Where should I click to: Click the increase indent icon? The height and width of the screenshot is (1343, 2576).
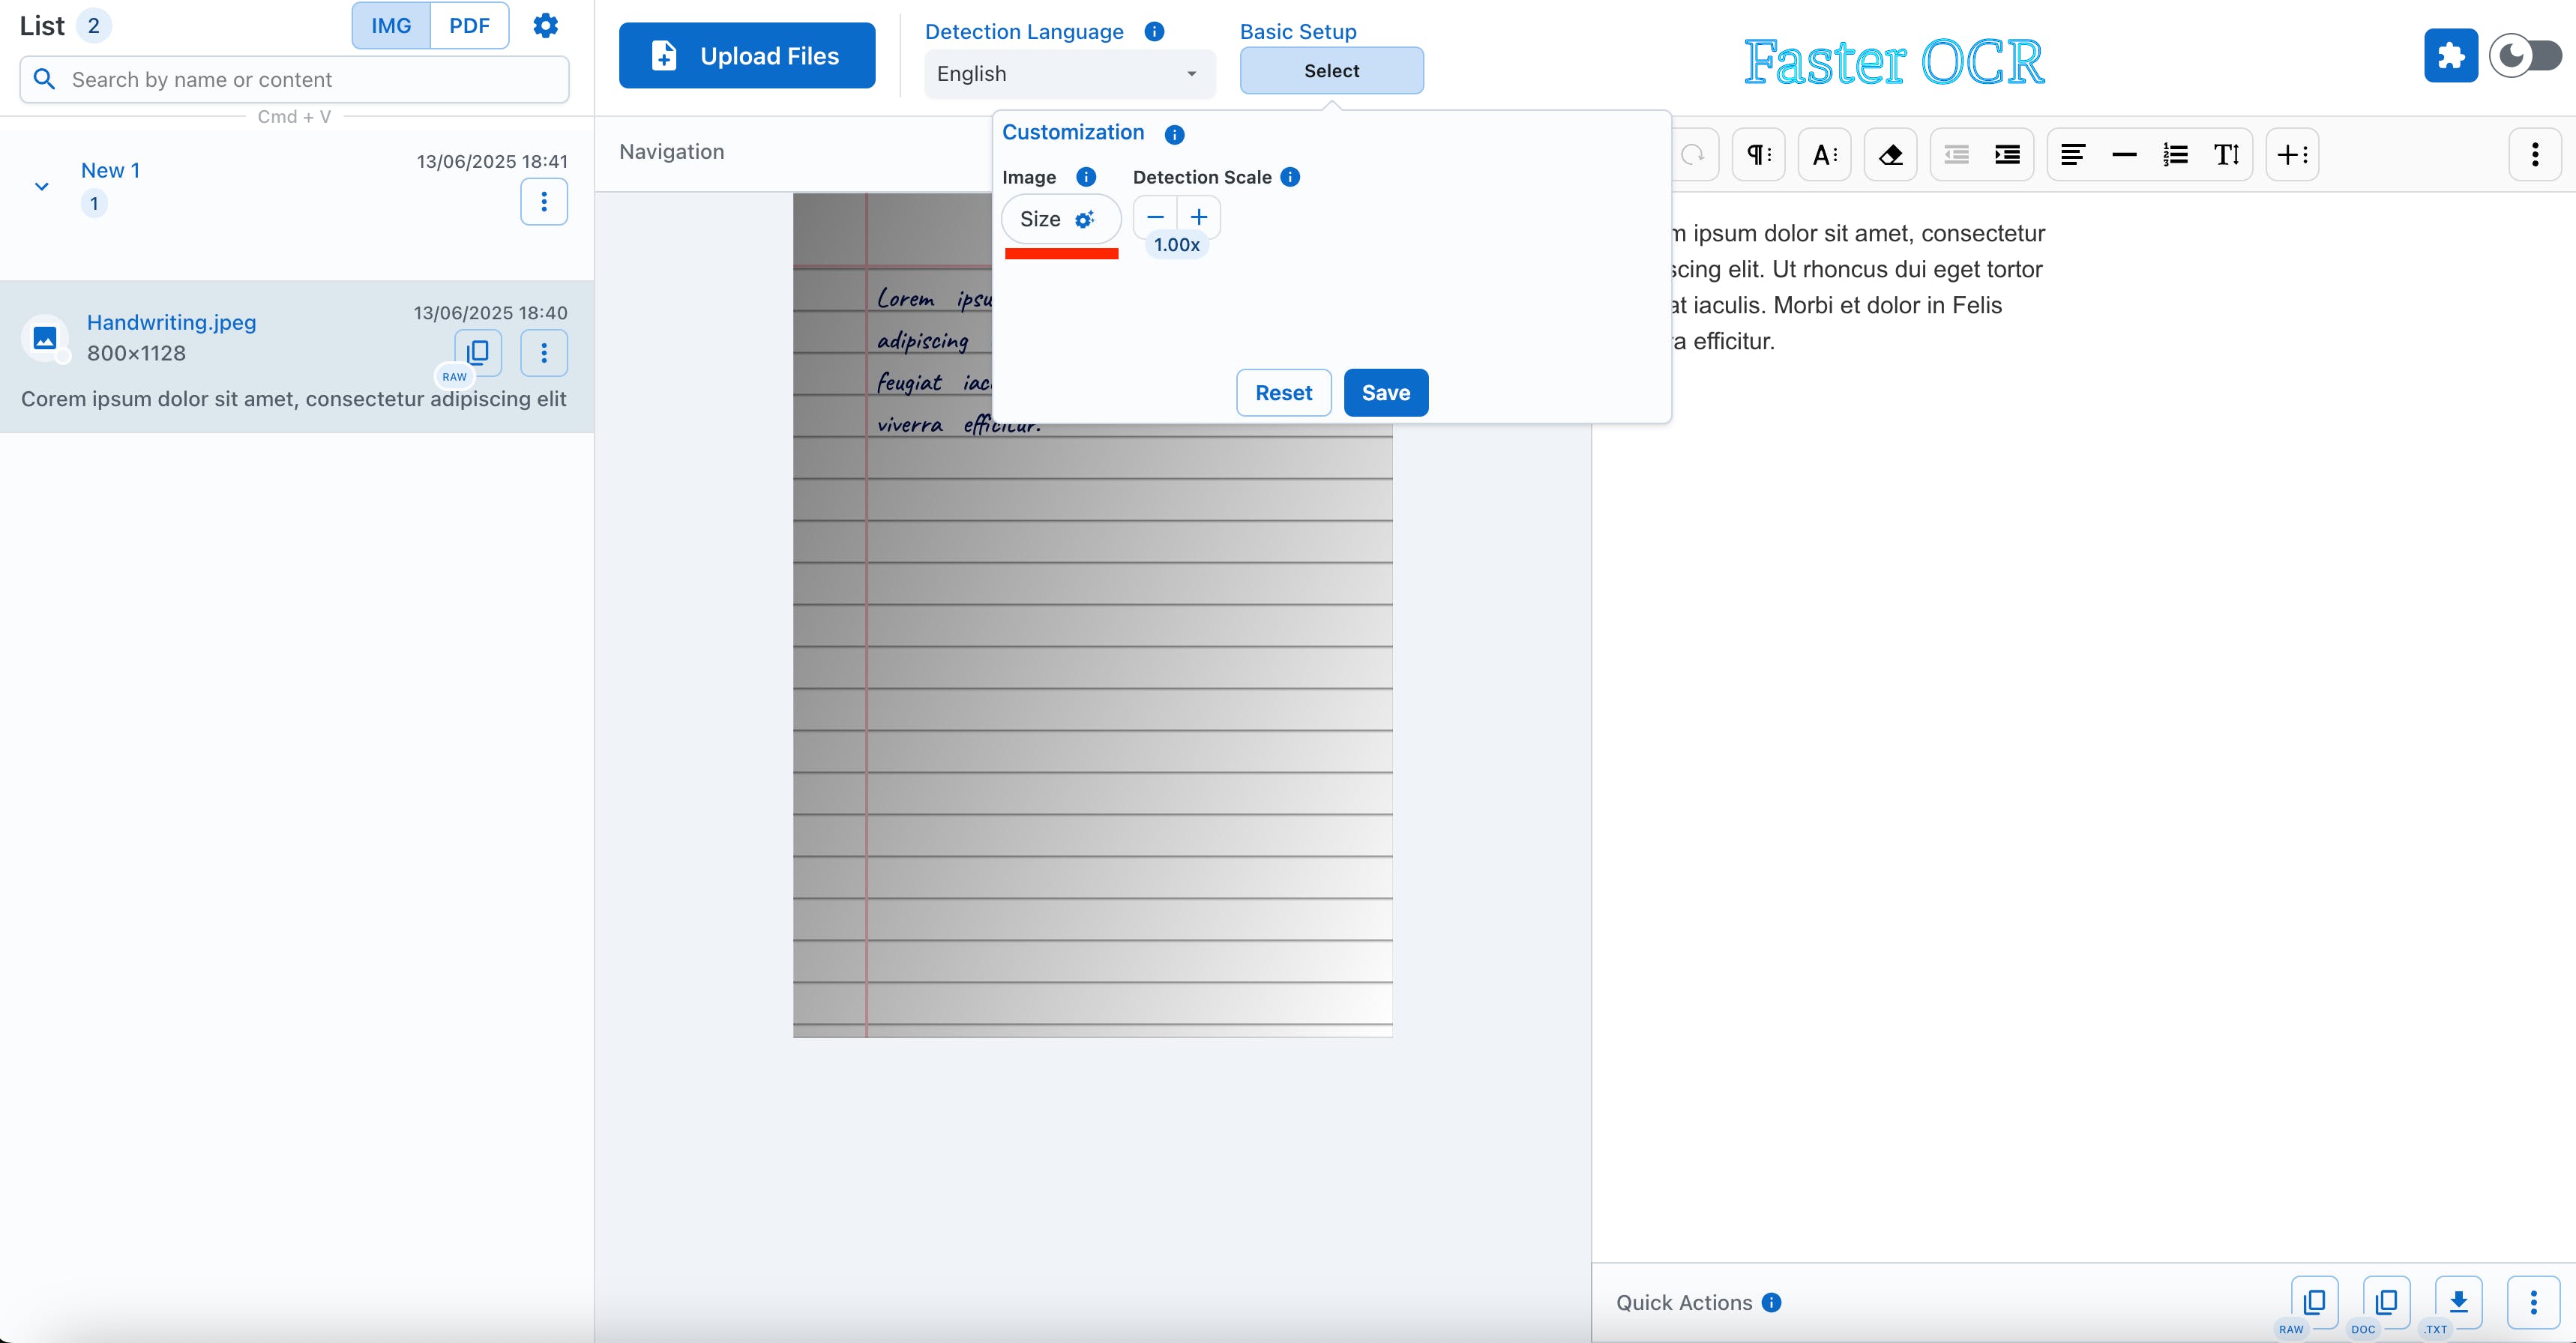tap(2007, 155)
